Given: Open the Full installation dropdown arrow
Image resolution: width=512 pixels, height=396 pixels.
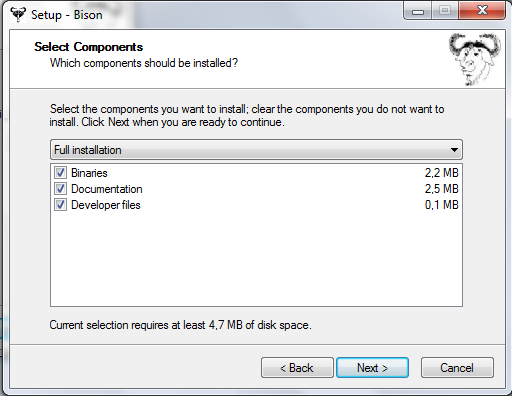Looking at the screenshot, I should [454, 150].
